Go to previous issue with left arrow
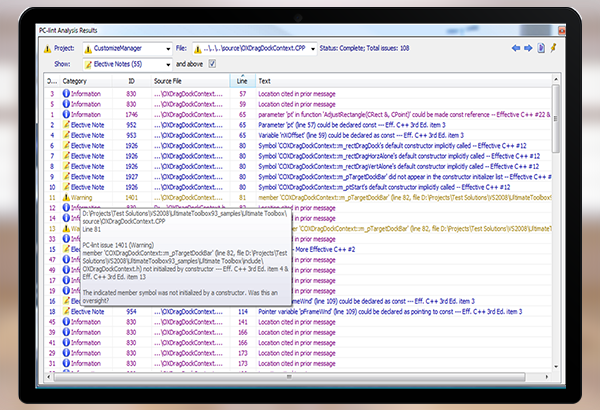 [x=515, y=48]
